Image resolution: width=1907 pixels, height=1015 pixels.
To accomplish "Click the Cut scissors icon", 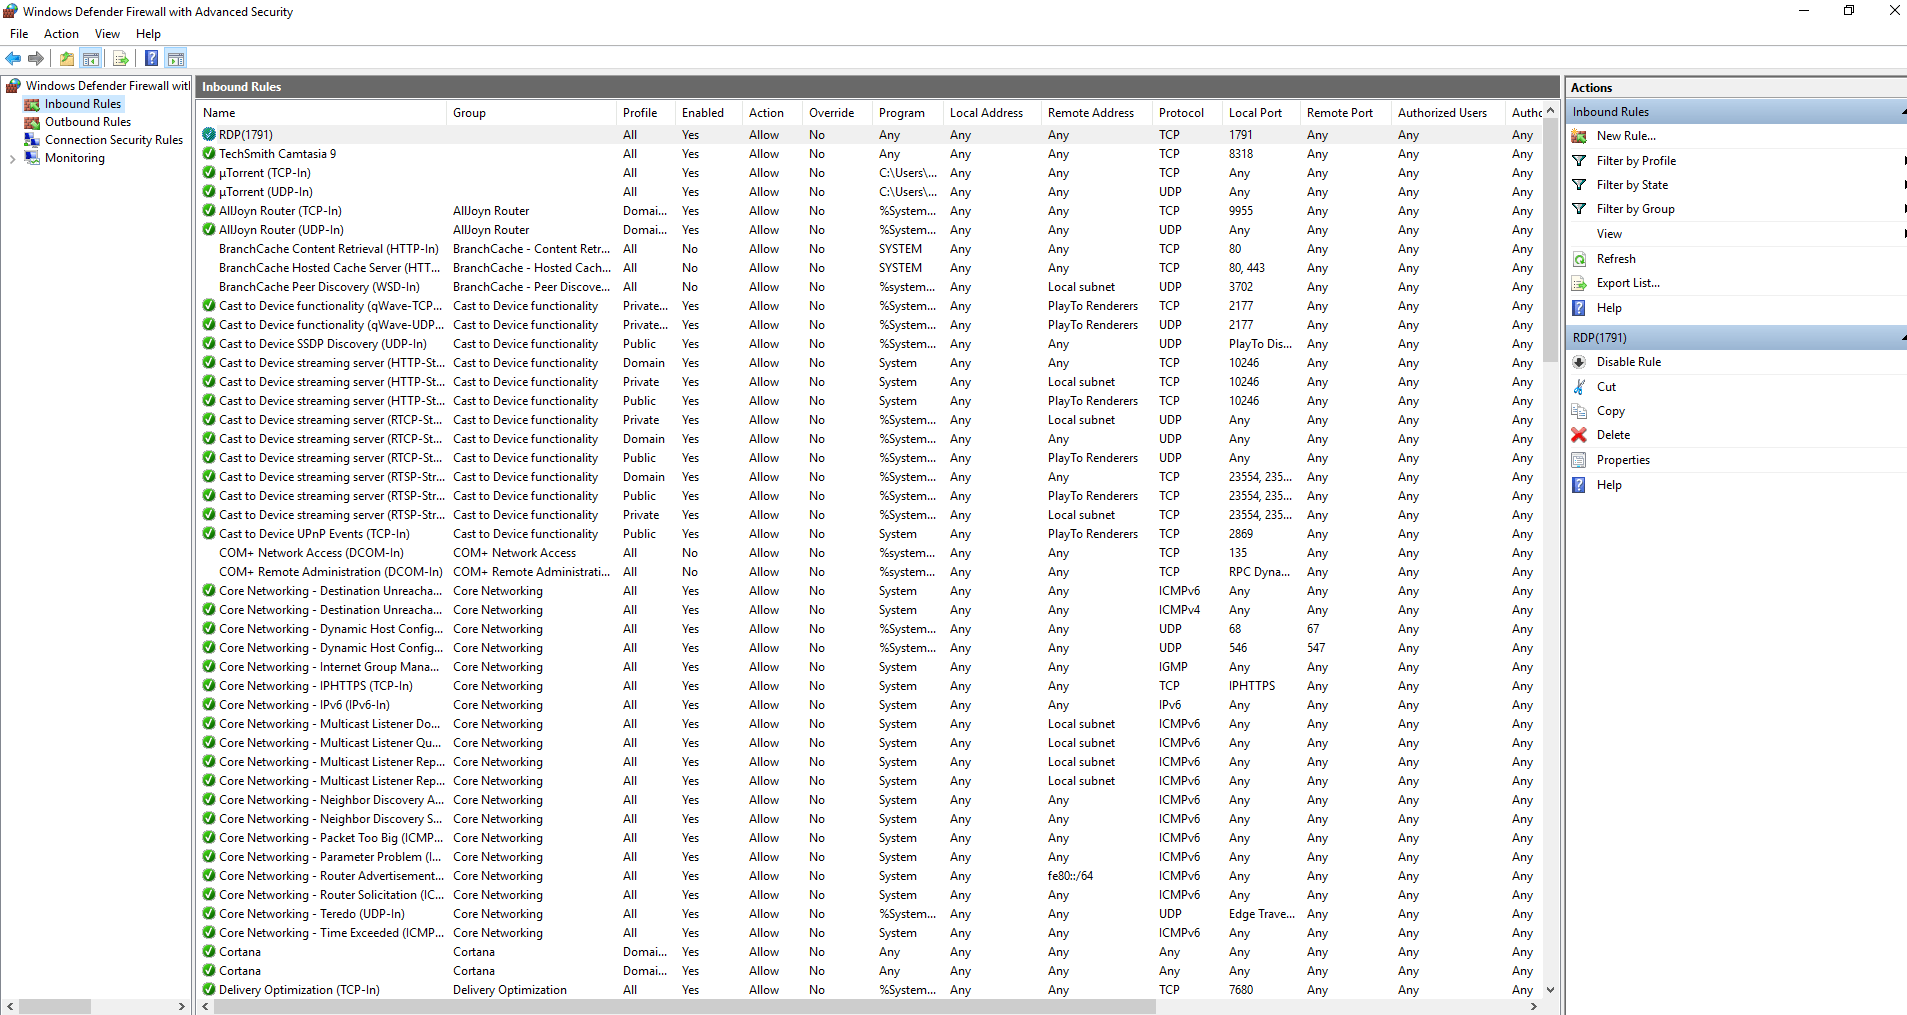I will (1579, 387).
